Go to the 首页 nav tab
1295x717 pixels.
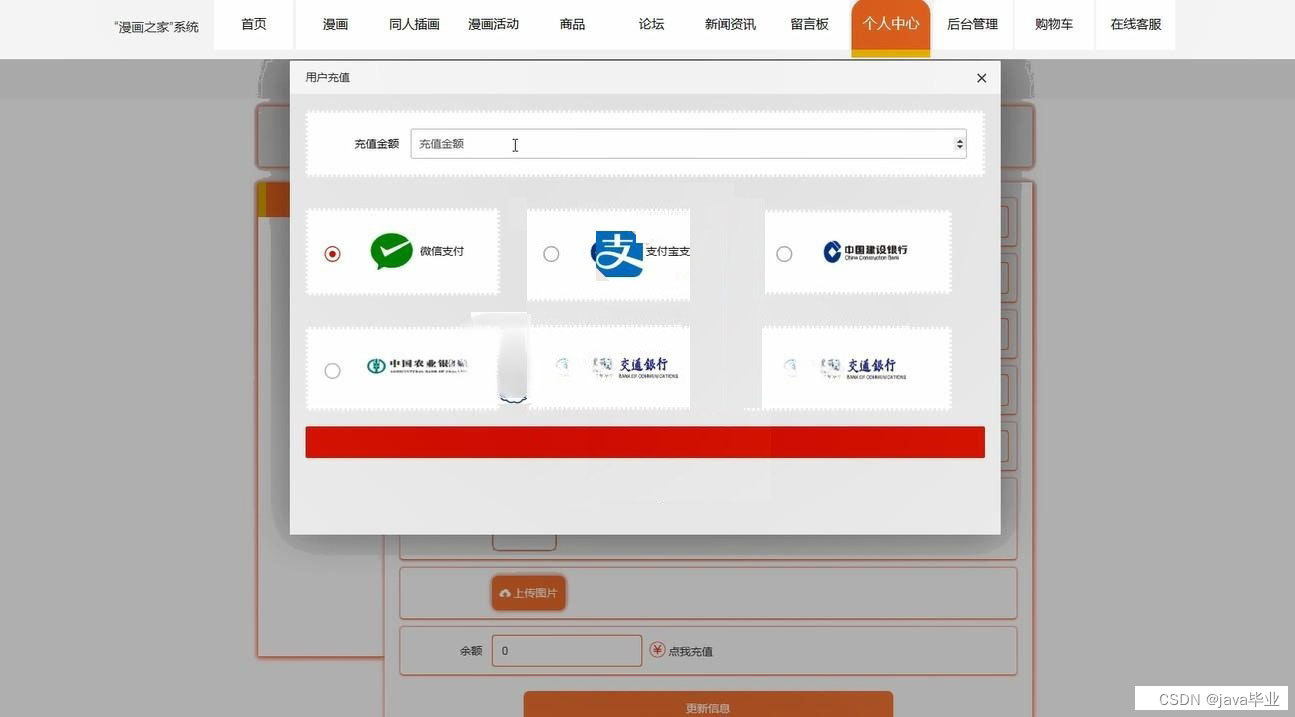254,24
